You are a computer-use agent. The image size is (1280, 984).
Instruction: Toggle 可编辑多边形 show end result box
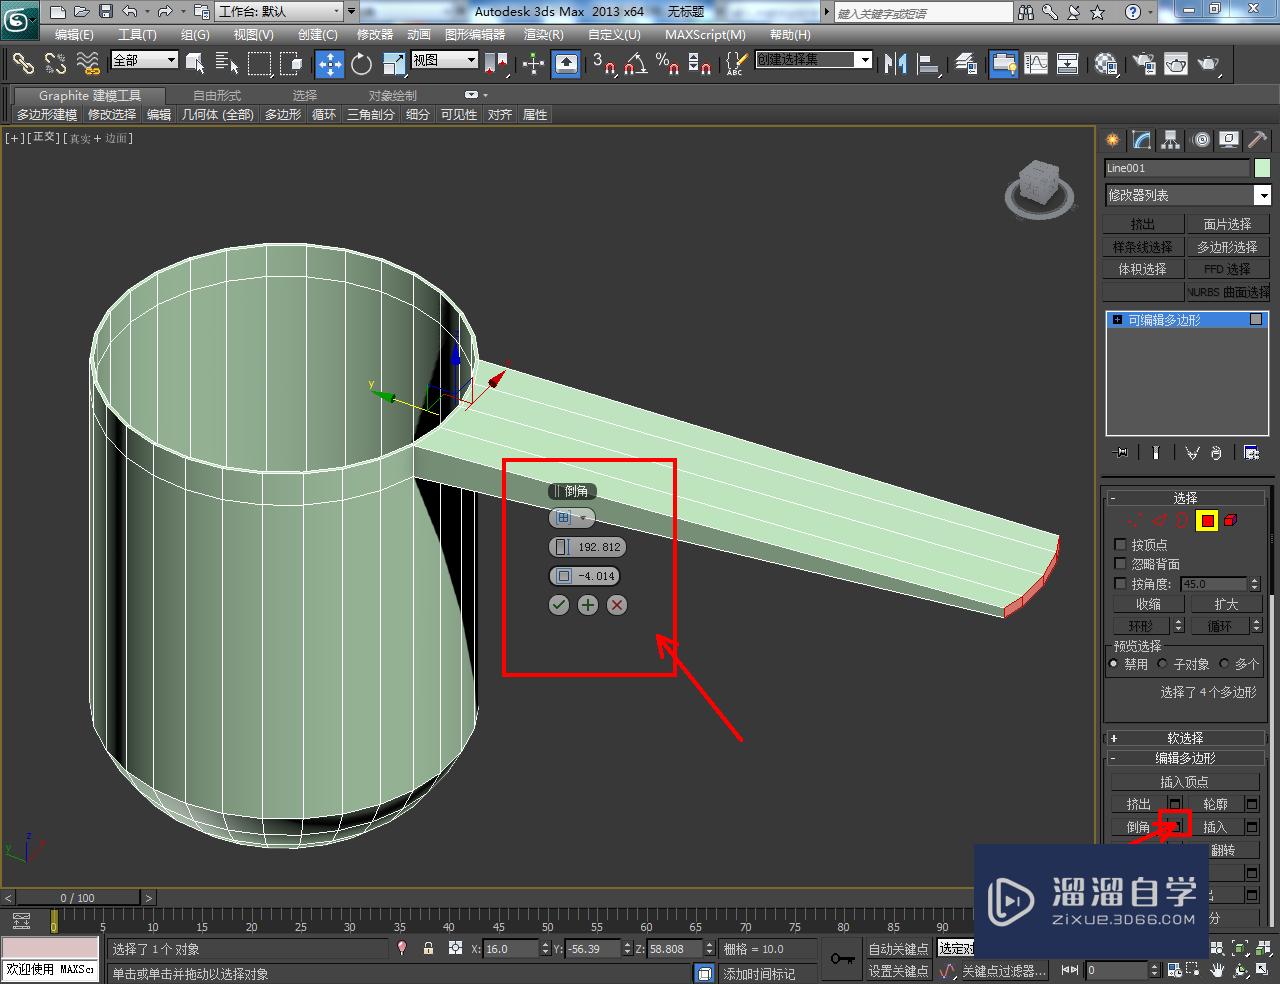1256,319
